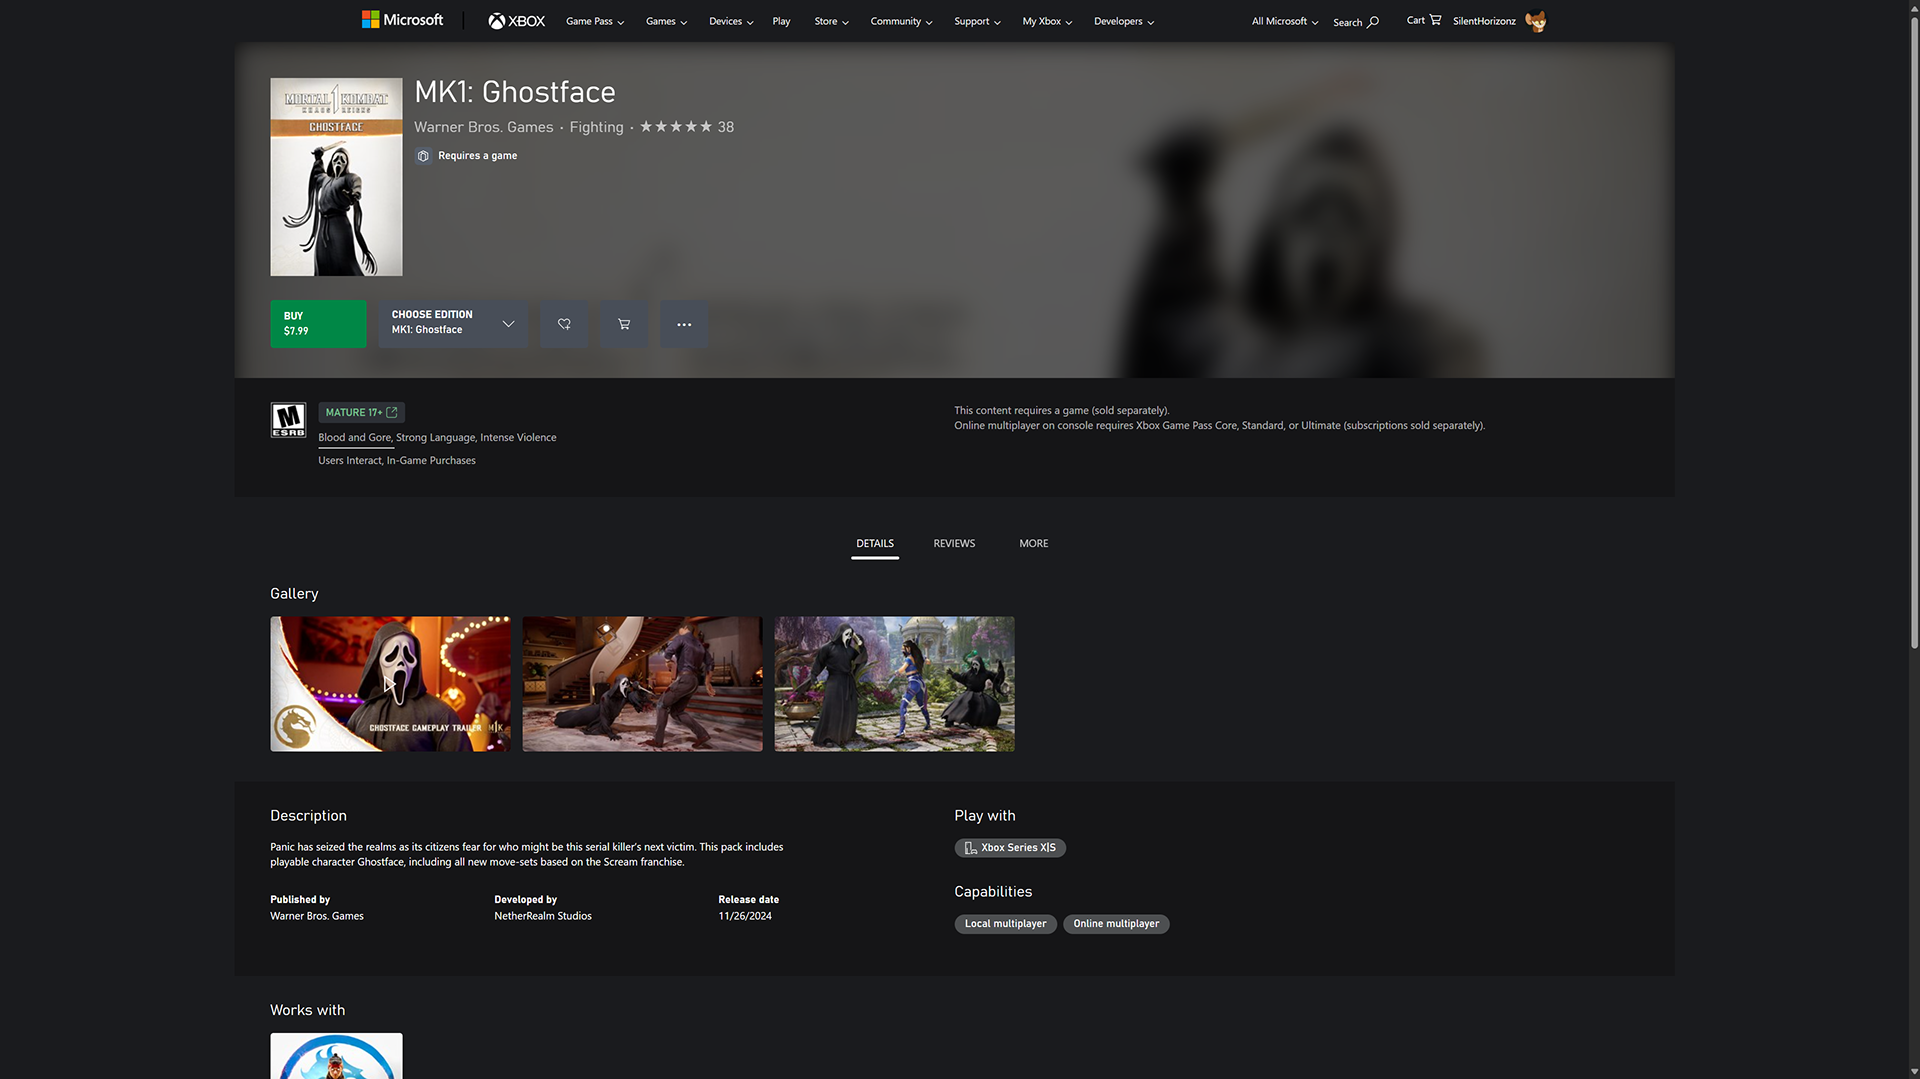
Task: Click the Local multiplayer capability tag
Action: [x=1005, y=924]
